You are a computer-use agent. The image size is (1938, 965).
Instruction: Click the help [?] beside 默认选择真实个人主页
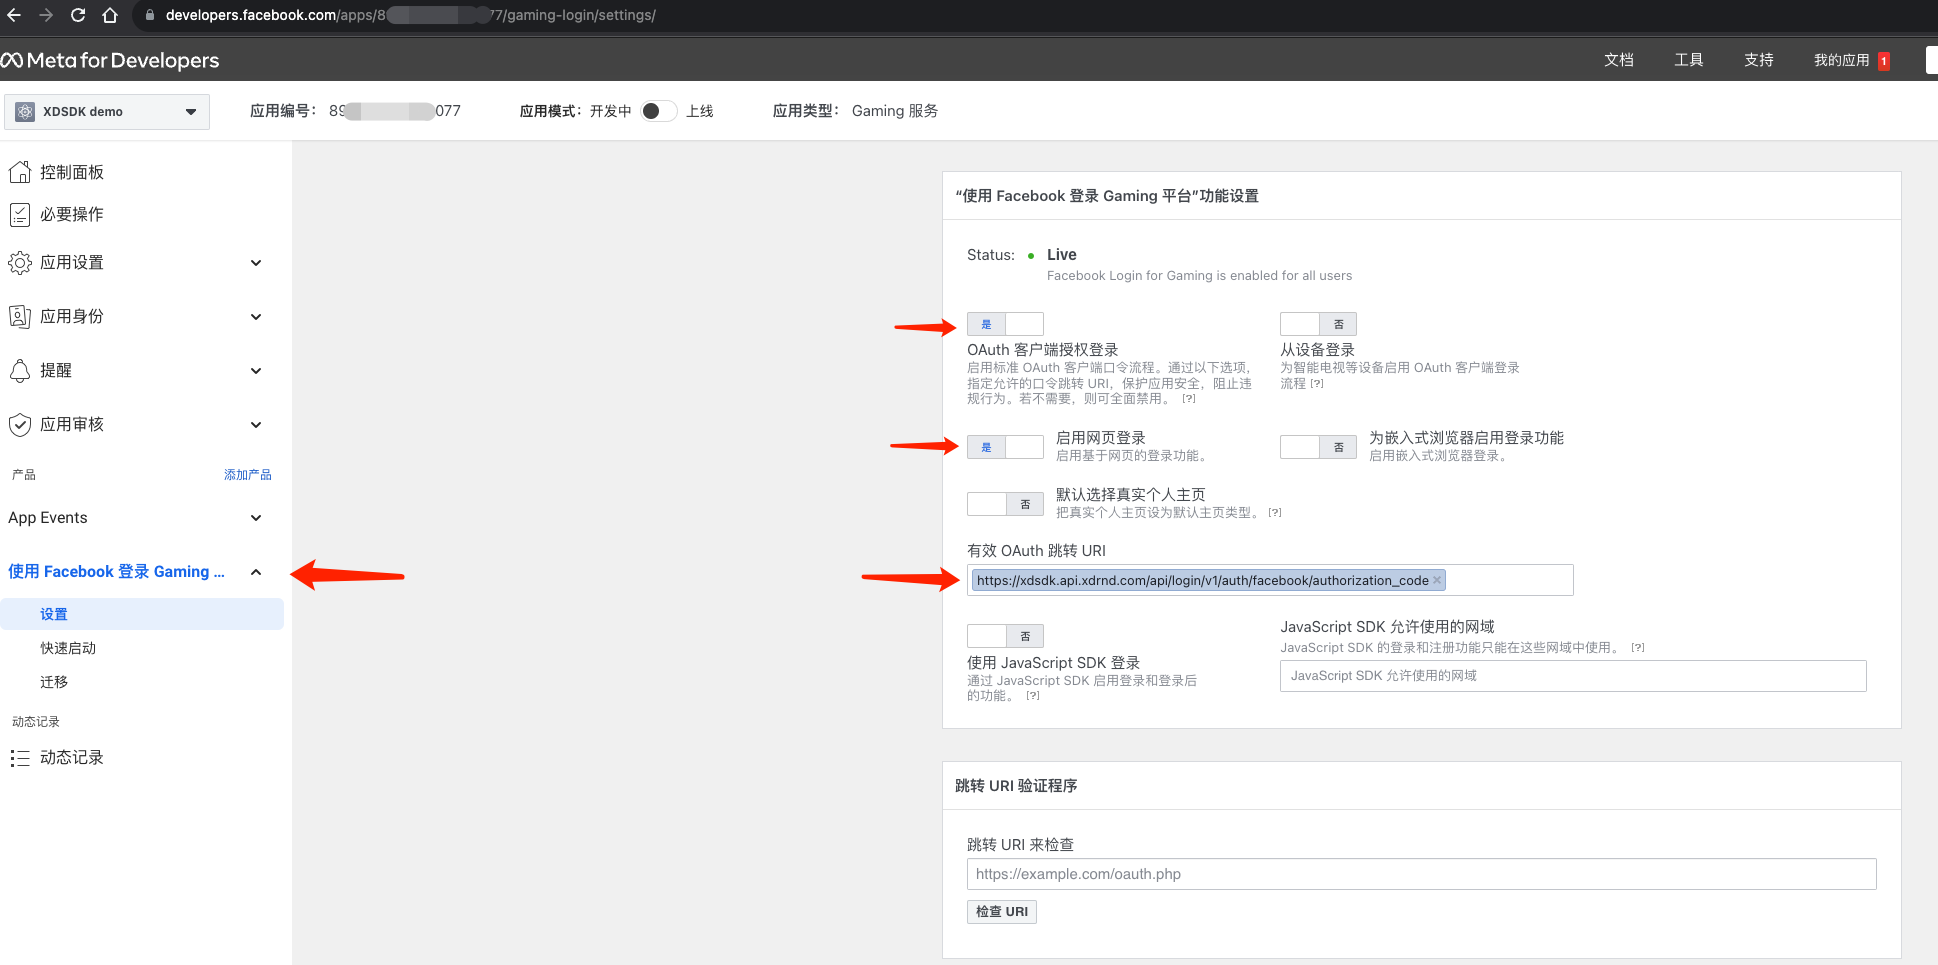[x=1275, y=512]
